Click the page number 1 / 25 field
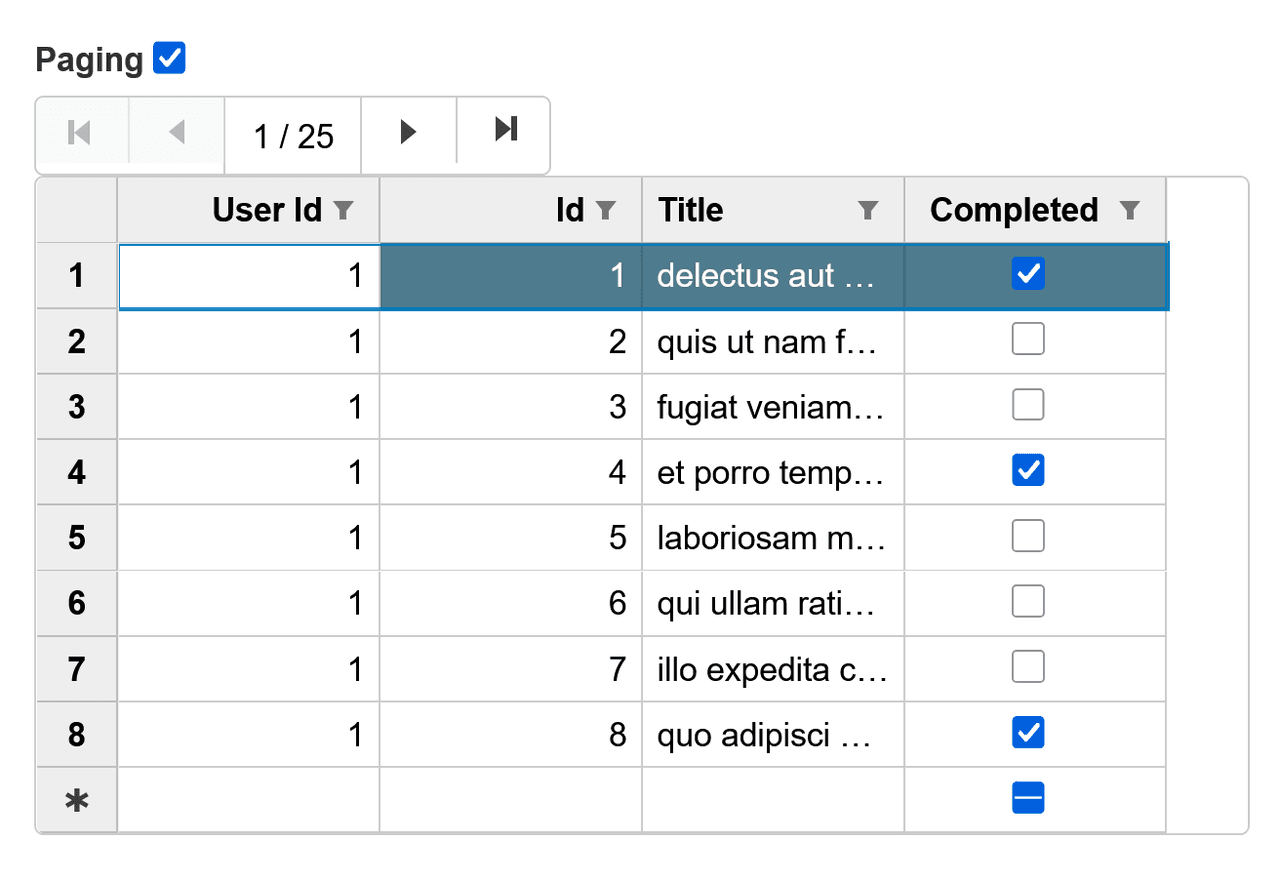 coord(293,135)
